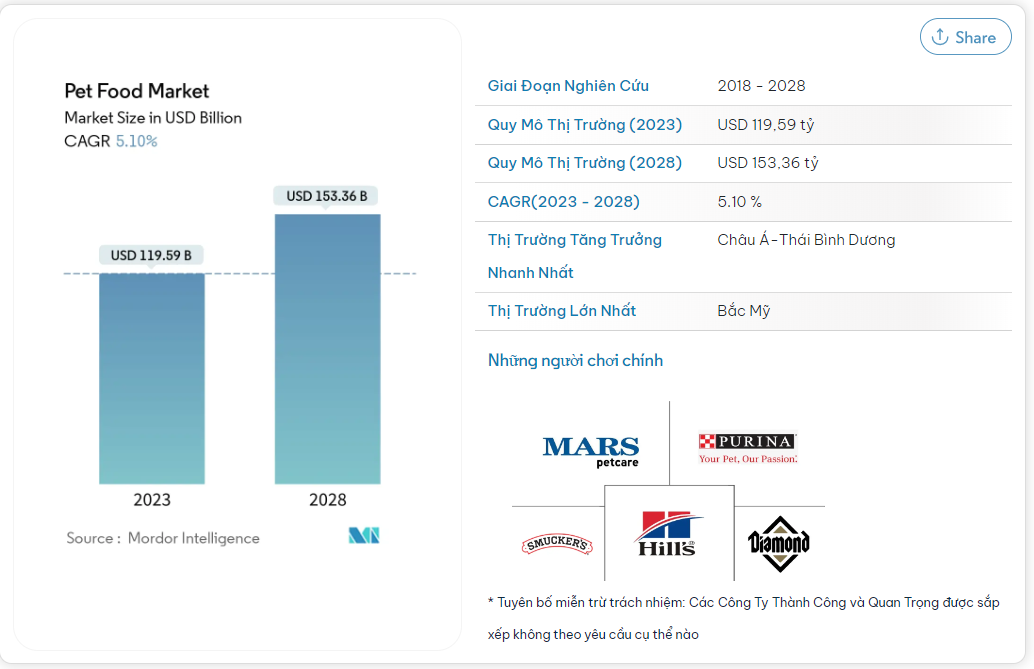Click the Diamond pet food logo
The image size is (1034, 669).
click(778, 543)
